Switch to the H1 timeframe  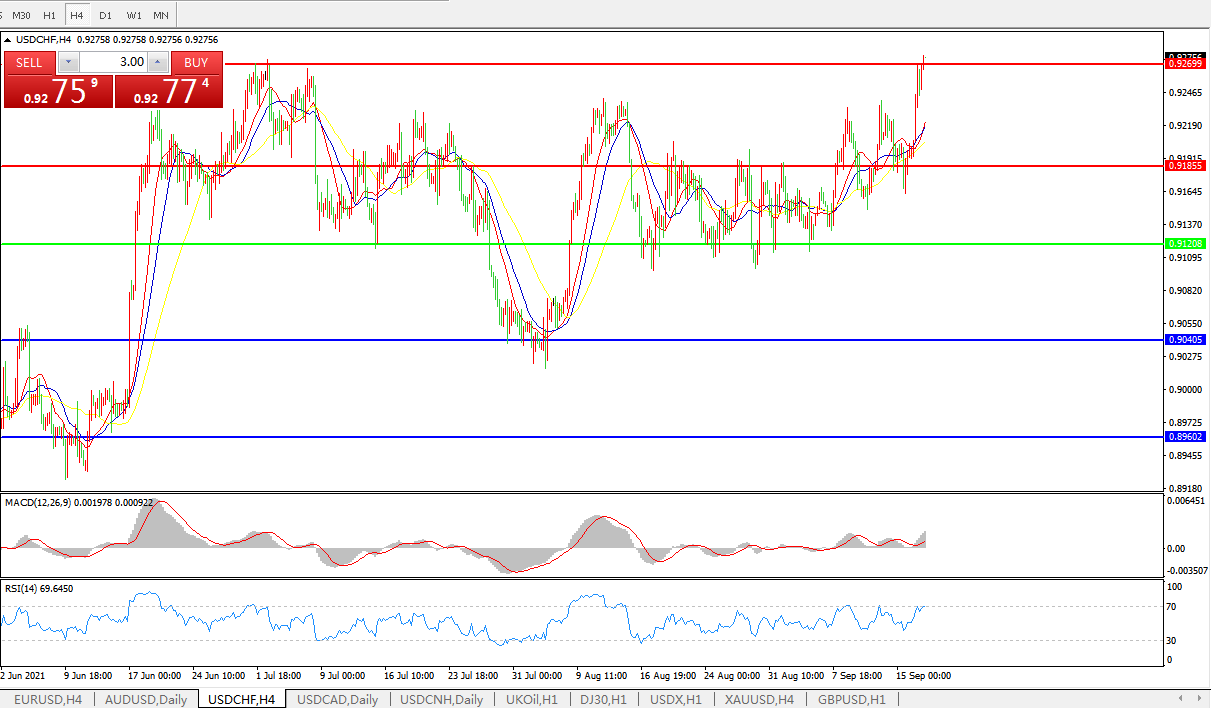(x=49, y=15)
